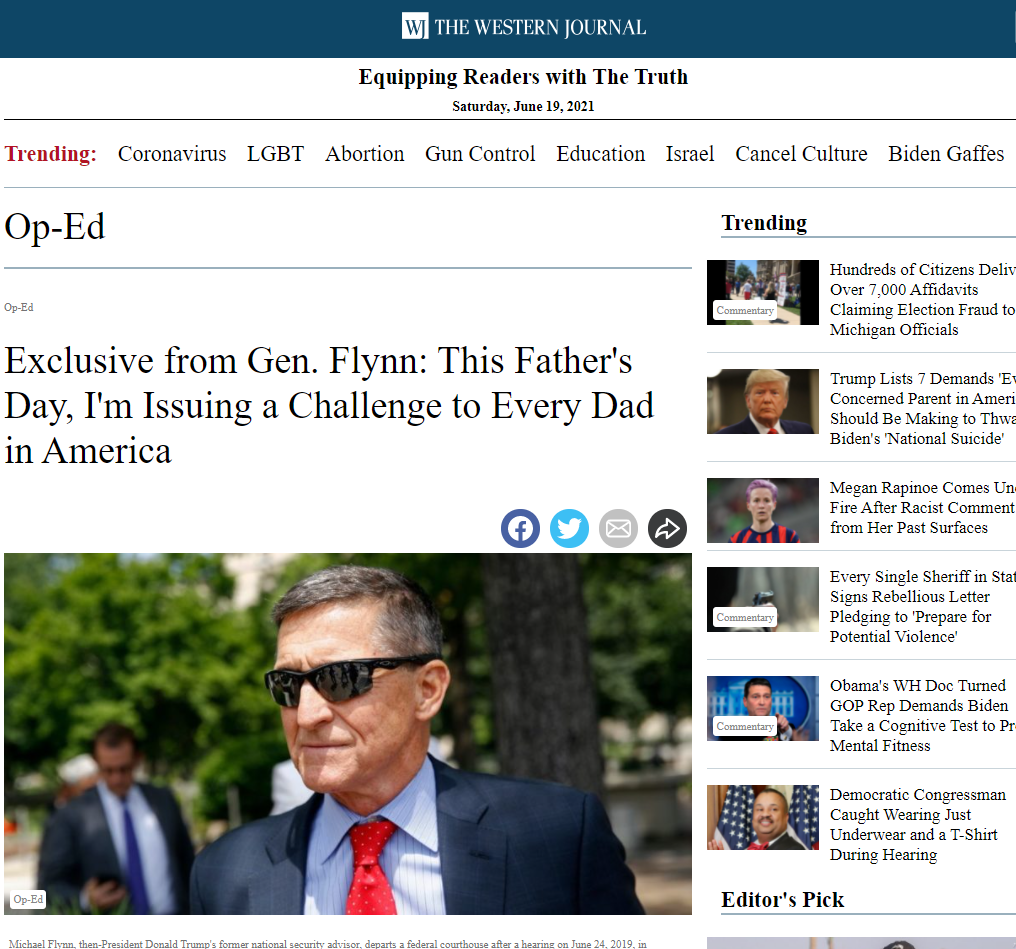
Task: Click the date Saturday, June 19, 2021
Action: 523,106
